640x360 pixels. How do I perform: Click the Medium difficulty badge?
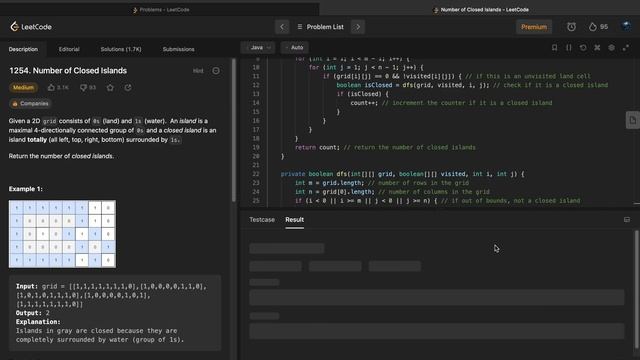tap(23, 88)
